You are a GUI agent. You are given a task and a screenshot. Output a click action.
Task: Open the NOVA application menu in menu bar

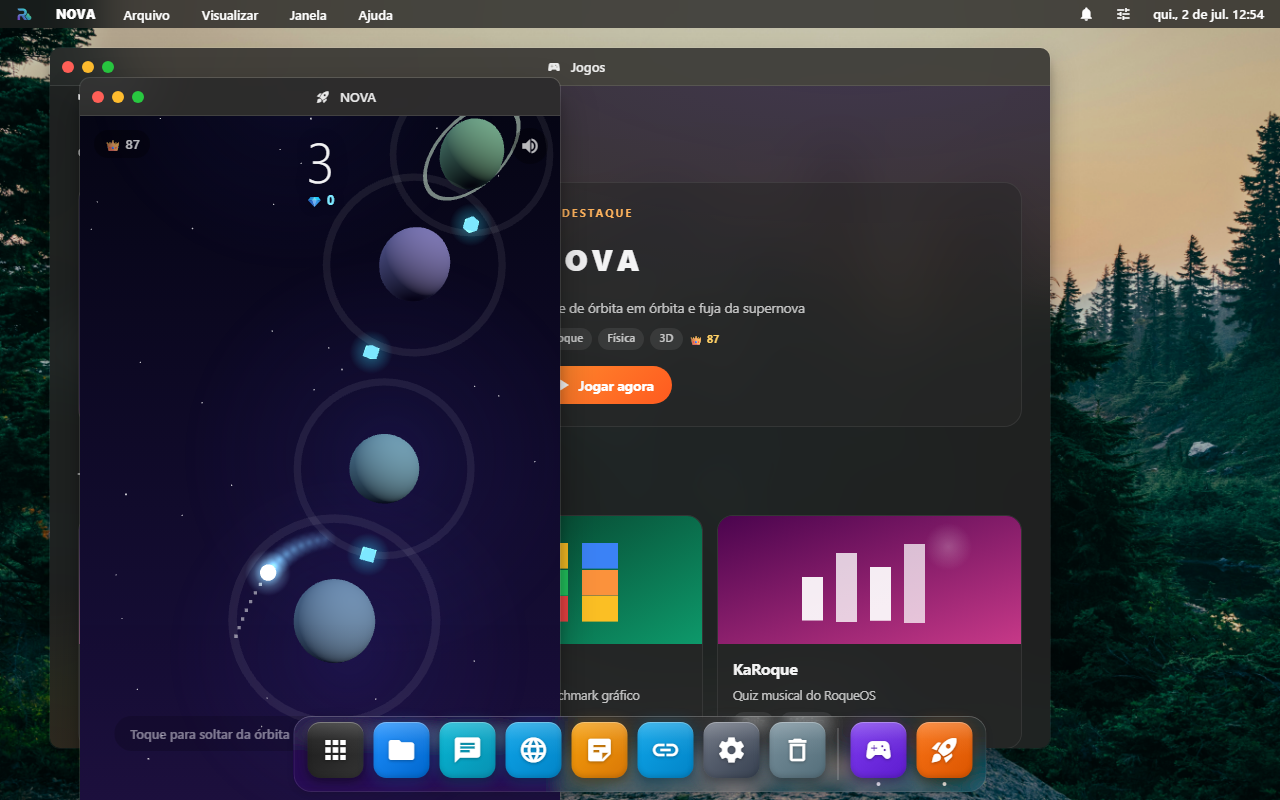click(x=76, y=15)
